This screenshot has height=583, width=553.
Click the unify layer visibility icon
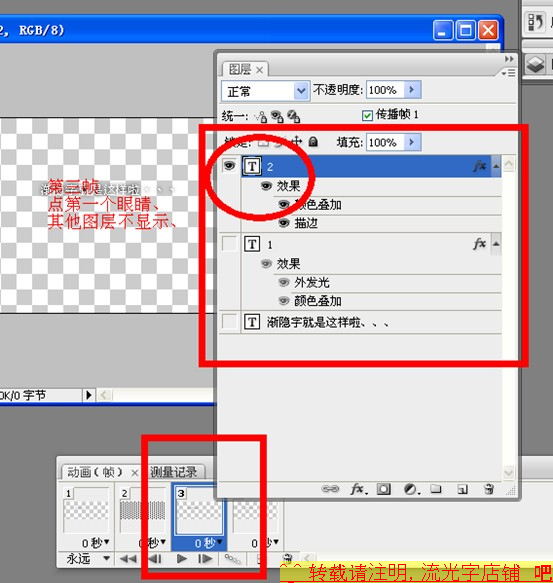click(x=277, y=116)
